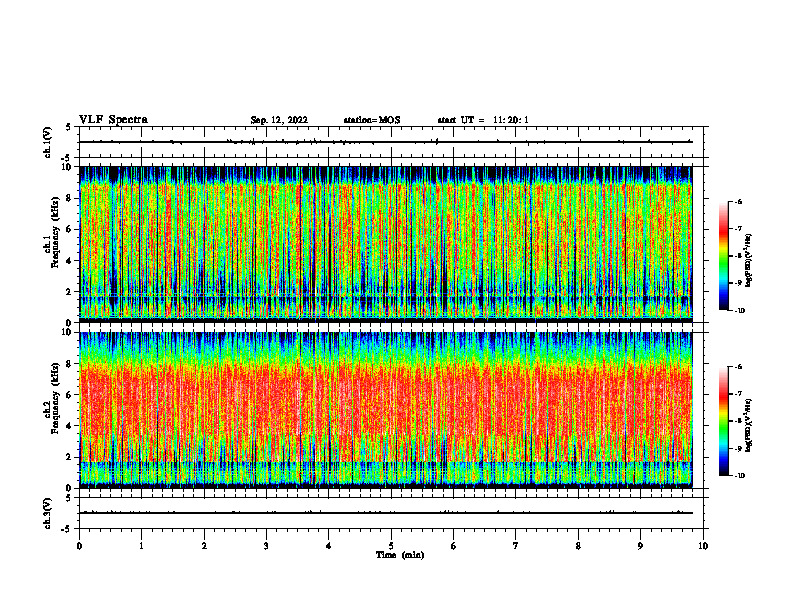
Task: Click the "ch.3(V)" axis label
Action: (47, 513)
